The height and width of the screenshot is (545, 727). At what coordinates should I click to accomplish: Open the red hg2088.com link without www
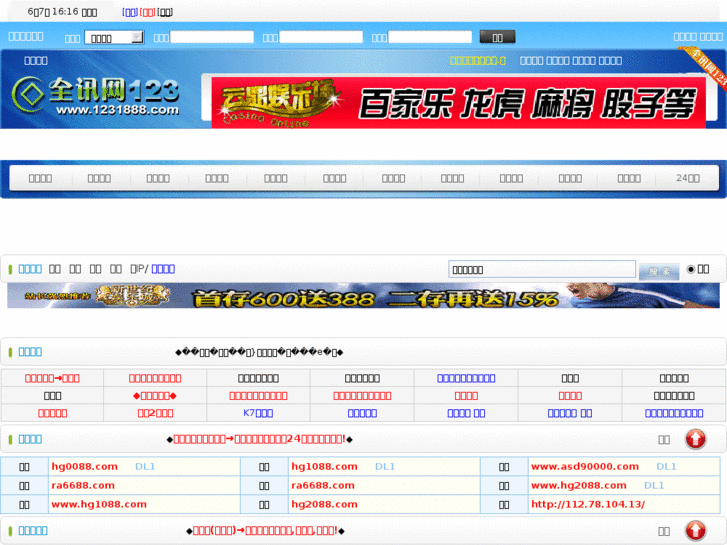[x=324, y=505]
